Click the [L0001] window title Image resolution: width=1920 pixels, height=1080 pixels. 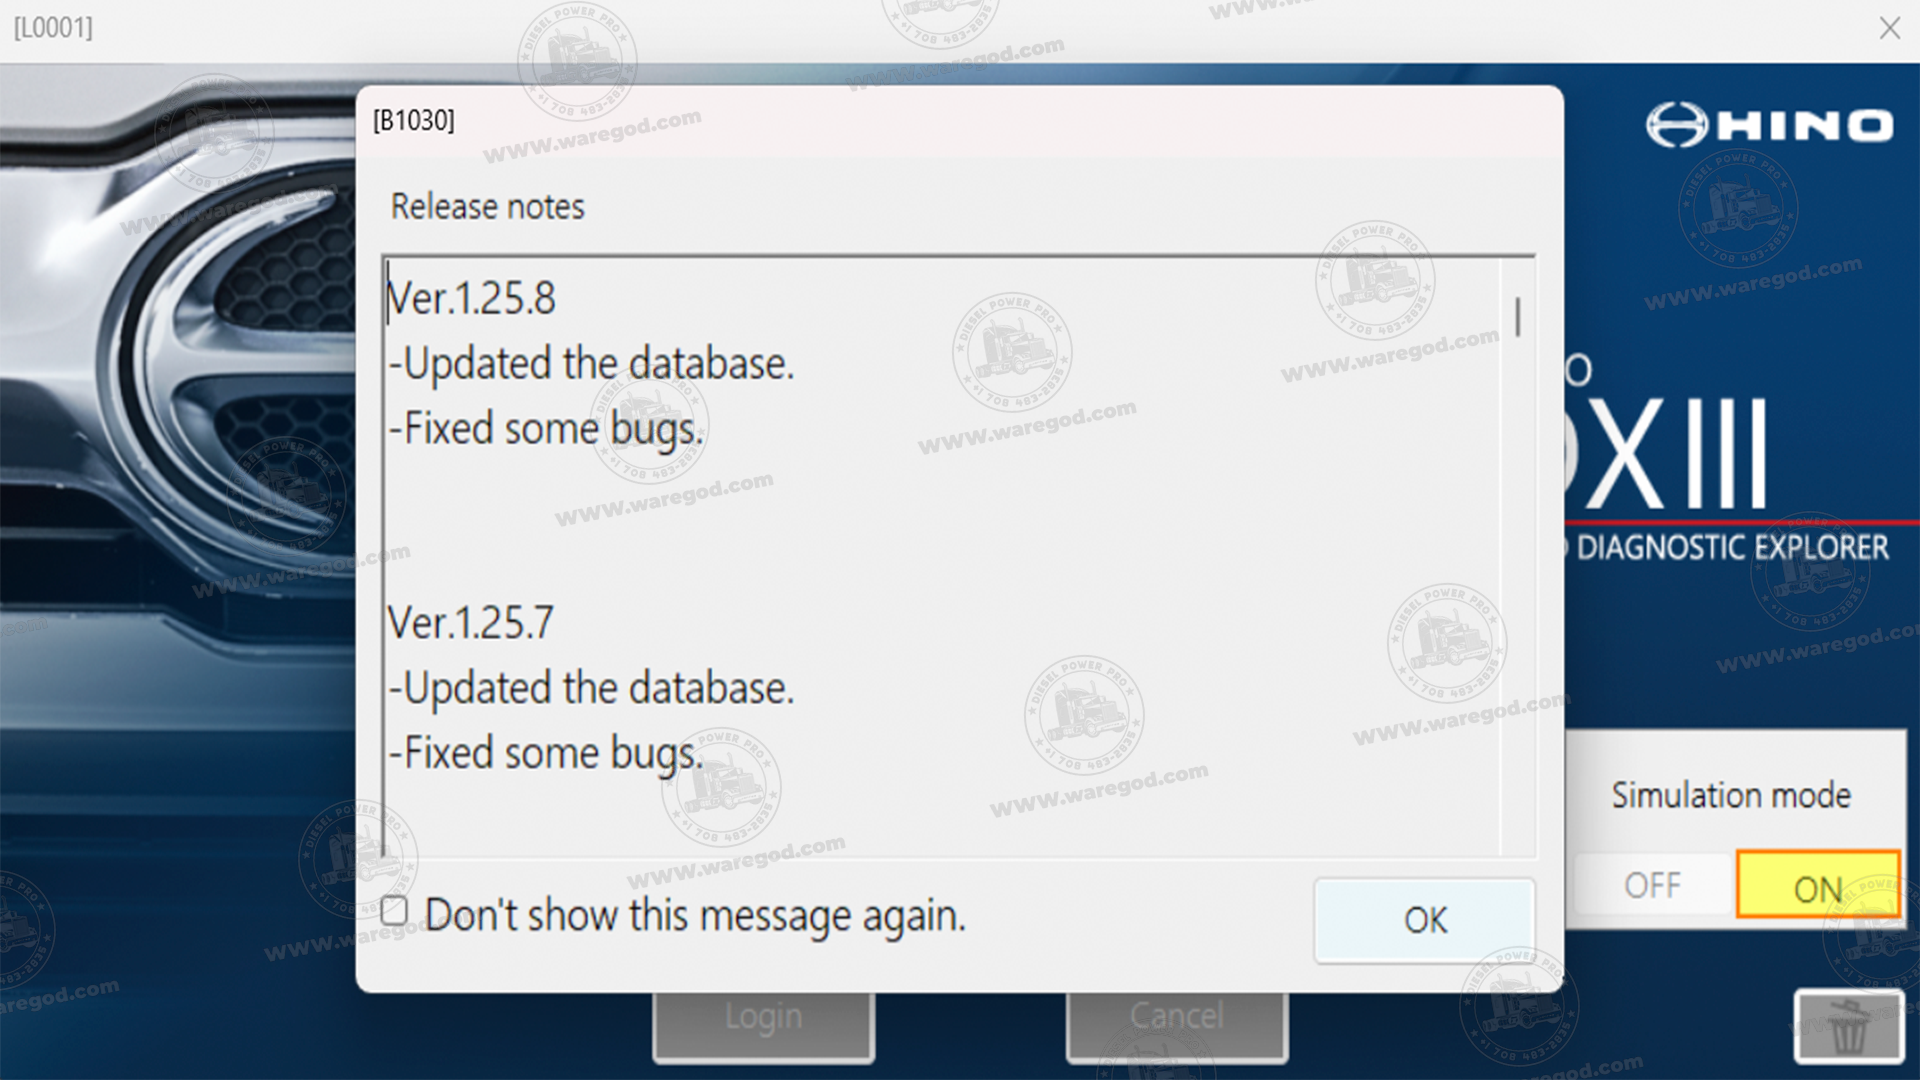point(53,28)
